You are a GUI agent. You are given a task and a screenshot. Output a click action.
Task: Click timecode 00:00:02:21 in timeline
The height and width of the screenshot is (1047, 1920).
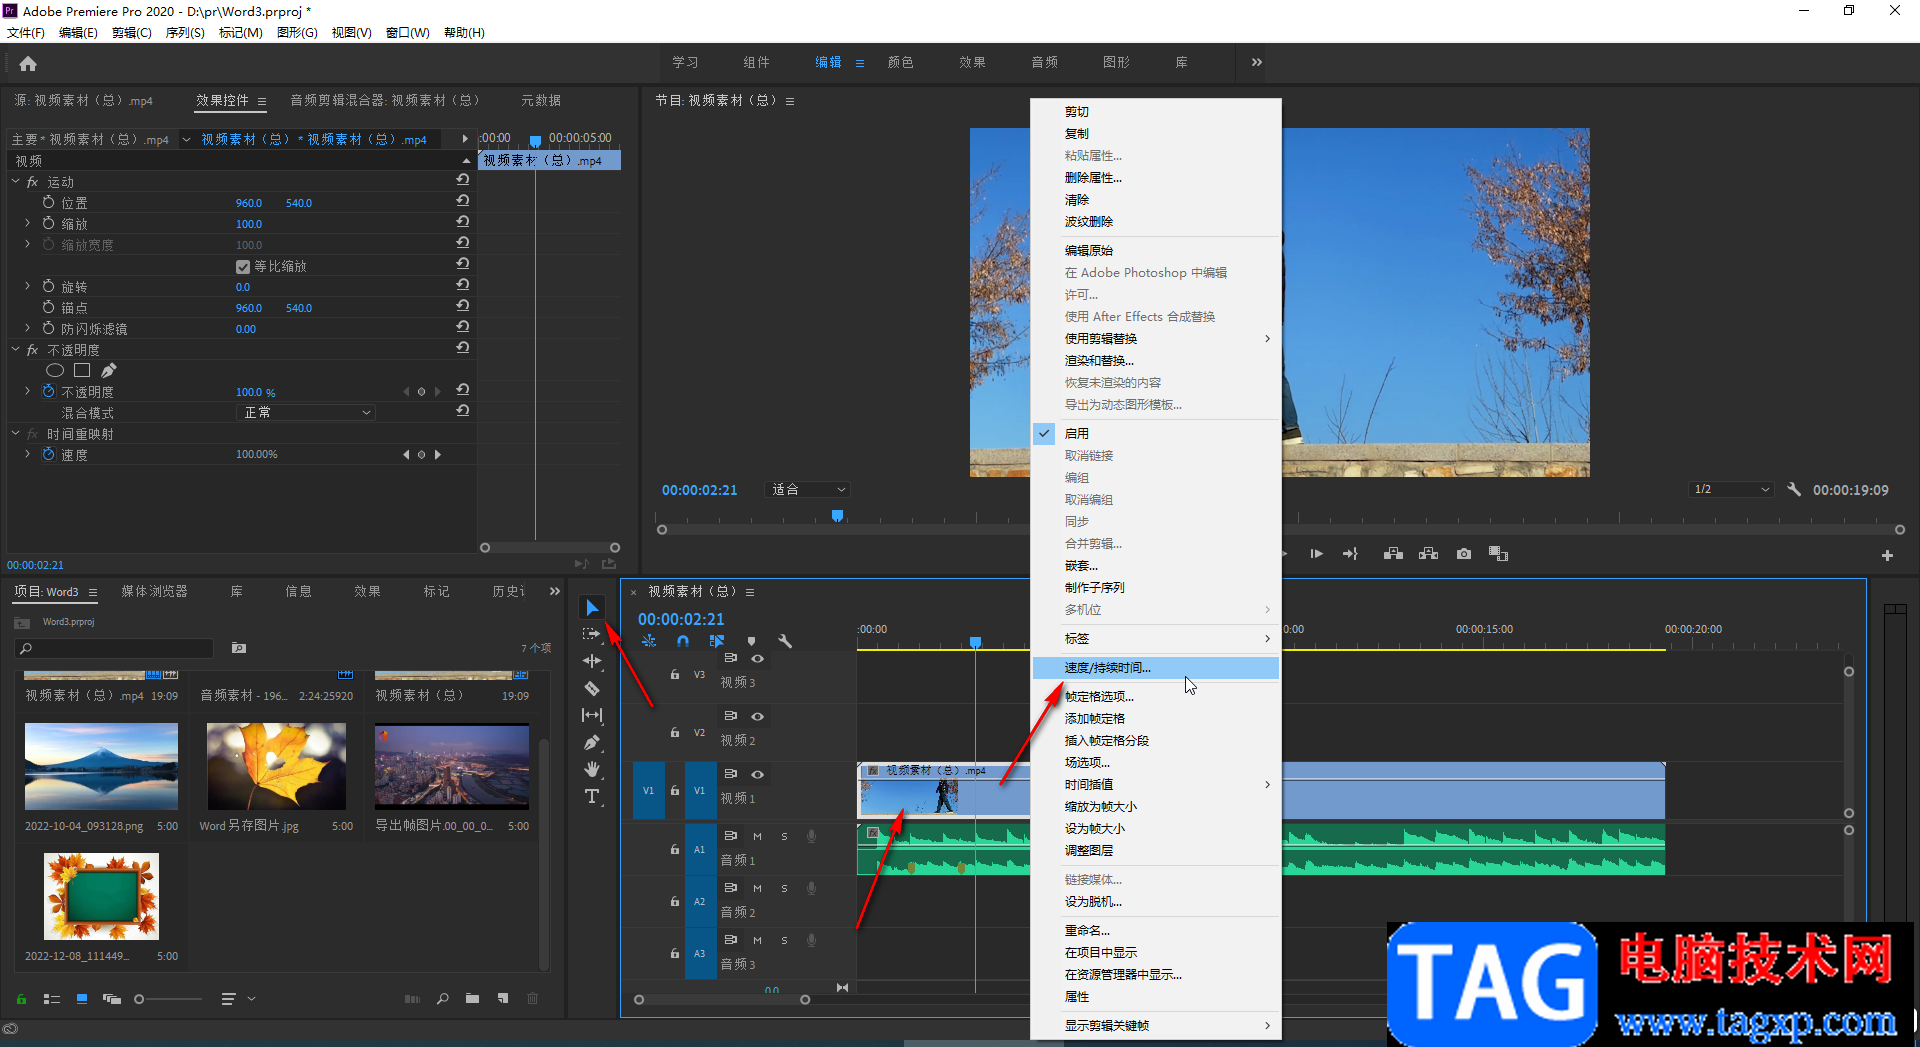681,619
